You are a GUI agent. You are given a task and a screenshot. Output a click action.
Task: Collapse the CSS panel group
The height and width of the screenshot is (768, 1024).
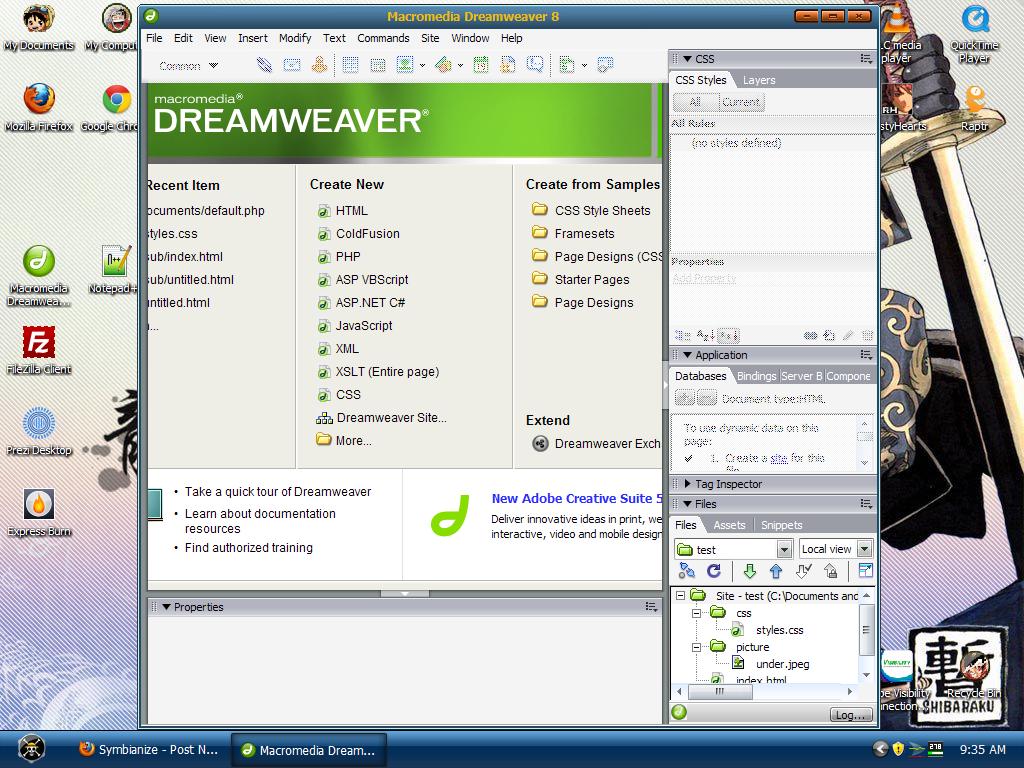[x=688, y=59]
